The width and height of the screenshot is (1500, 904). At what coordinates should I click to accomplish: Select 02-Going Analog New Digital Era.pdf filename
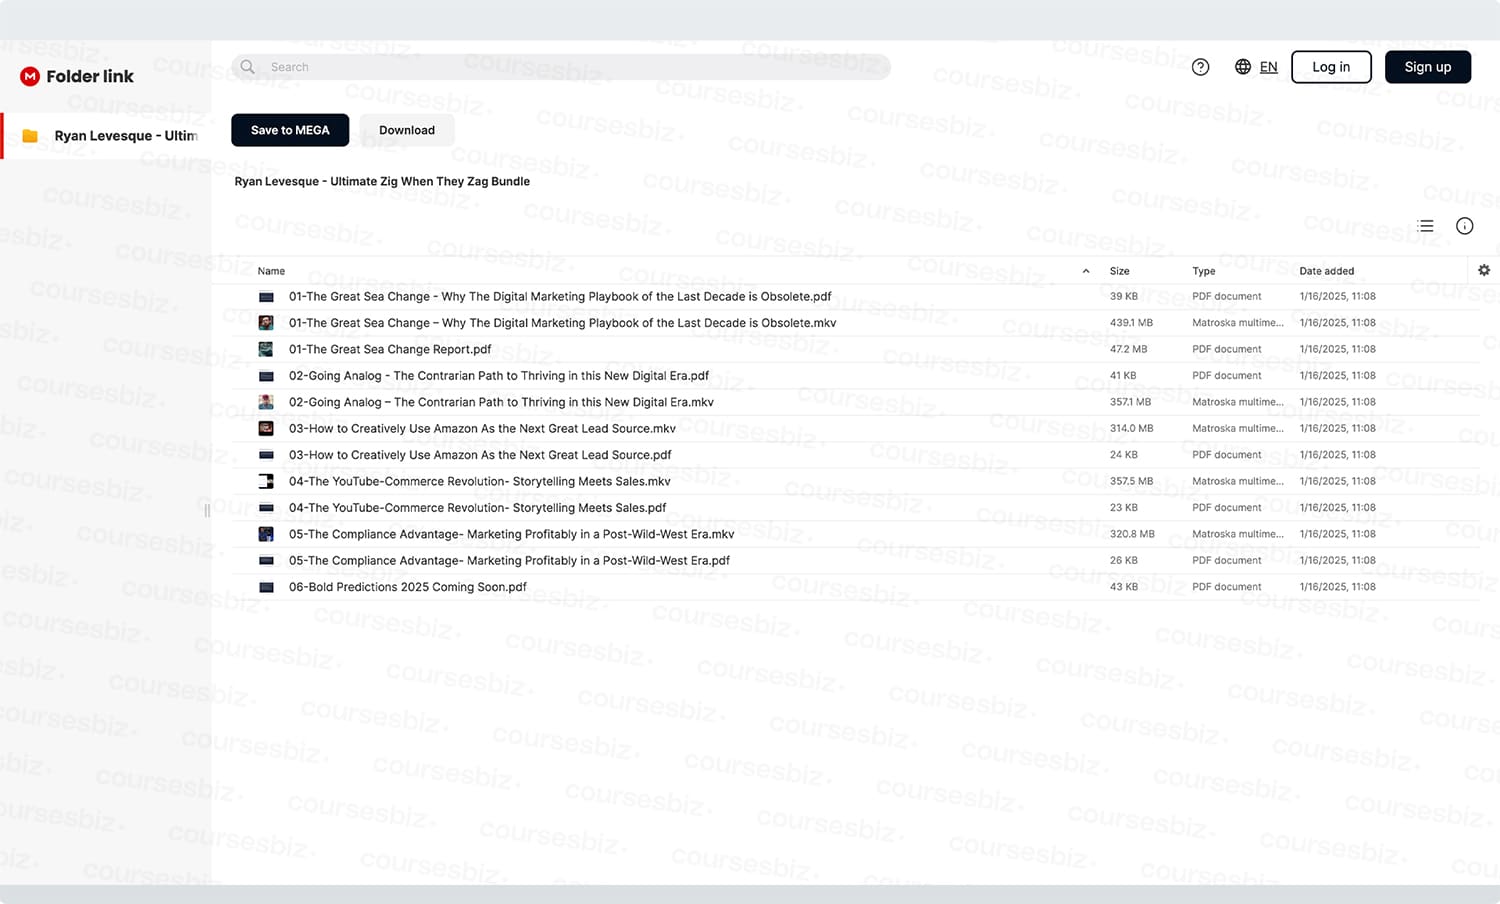[499, 376]
